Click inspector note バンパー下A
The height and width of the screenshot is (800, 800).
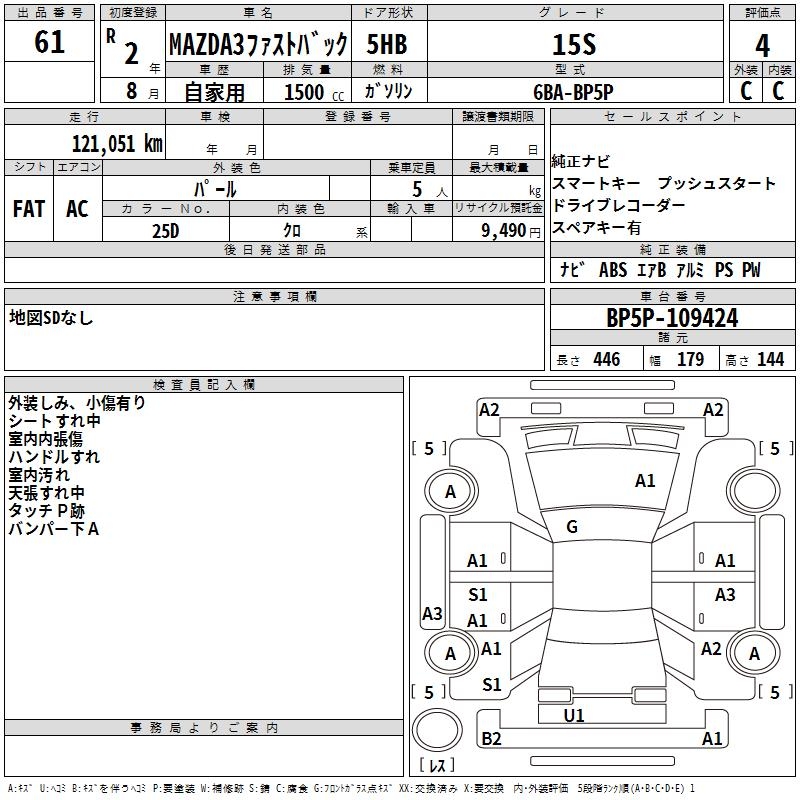(x=53, y=529)
